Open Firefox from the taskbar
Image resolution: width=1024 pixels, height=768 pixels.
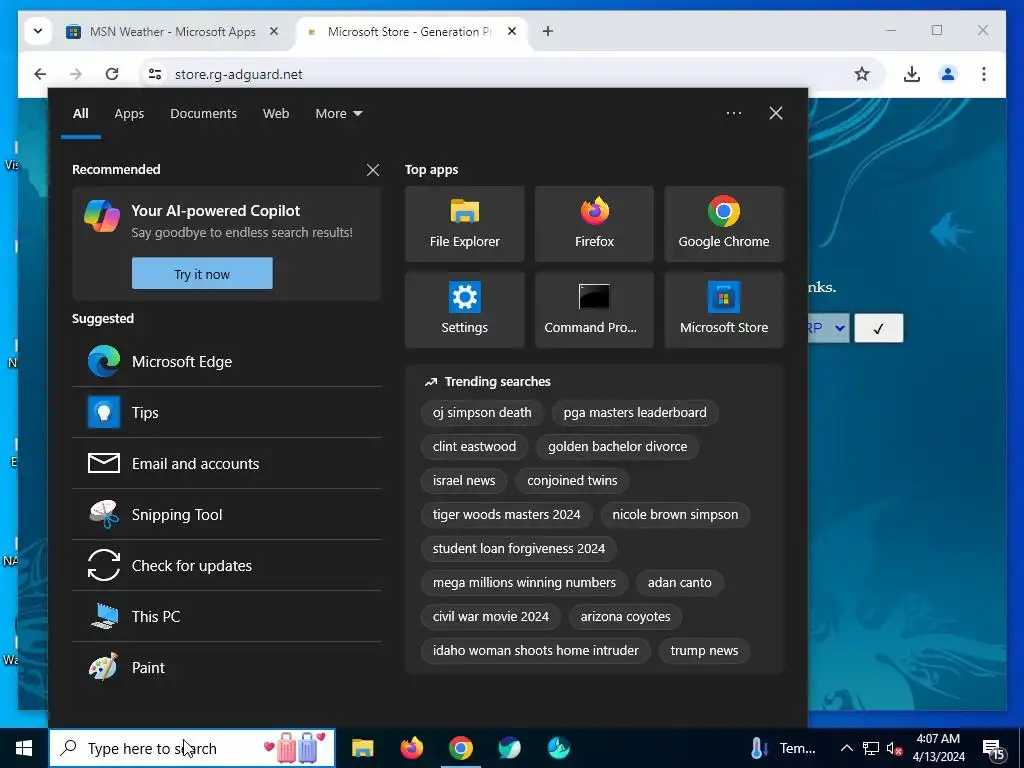[x=411, y=748]
